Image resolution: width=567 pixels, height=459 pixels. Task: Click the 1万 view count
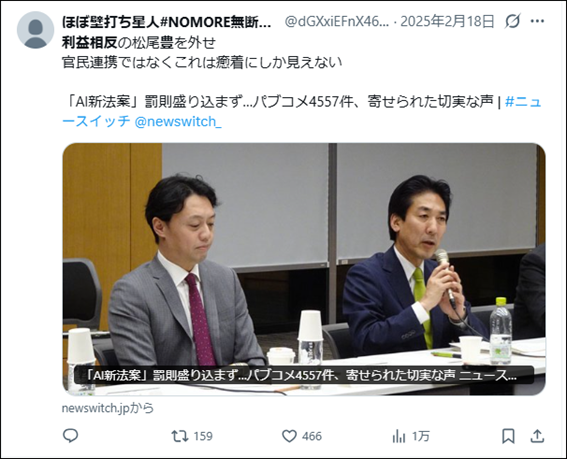point(421,436)
